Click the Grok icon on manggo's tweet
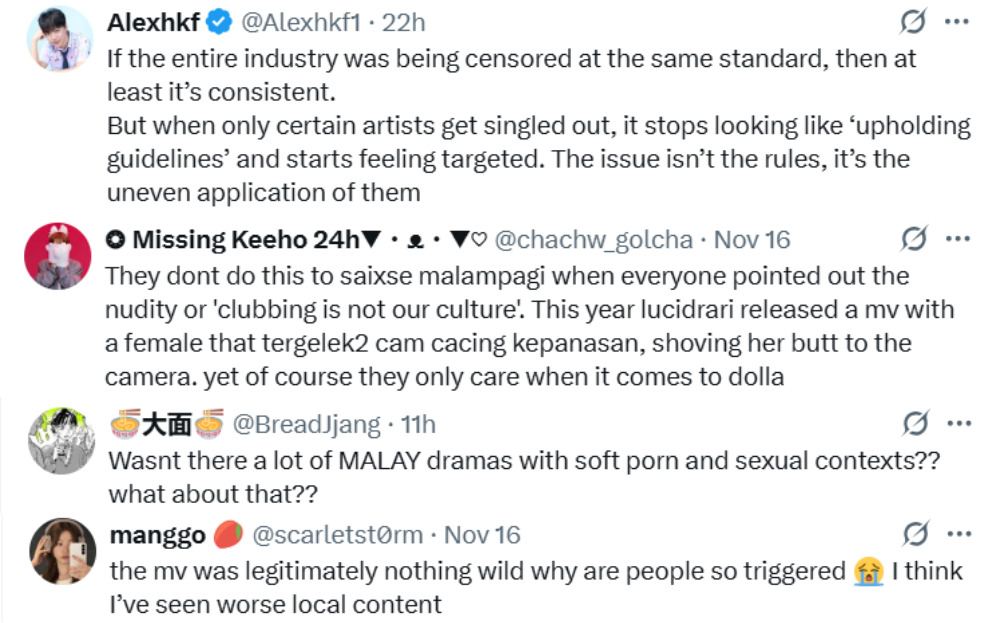Screen dimensions: 1000x623 point(912,534)
